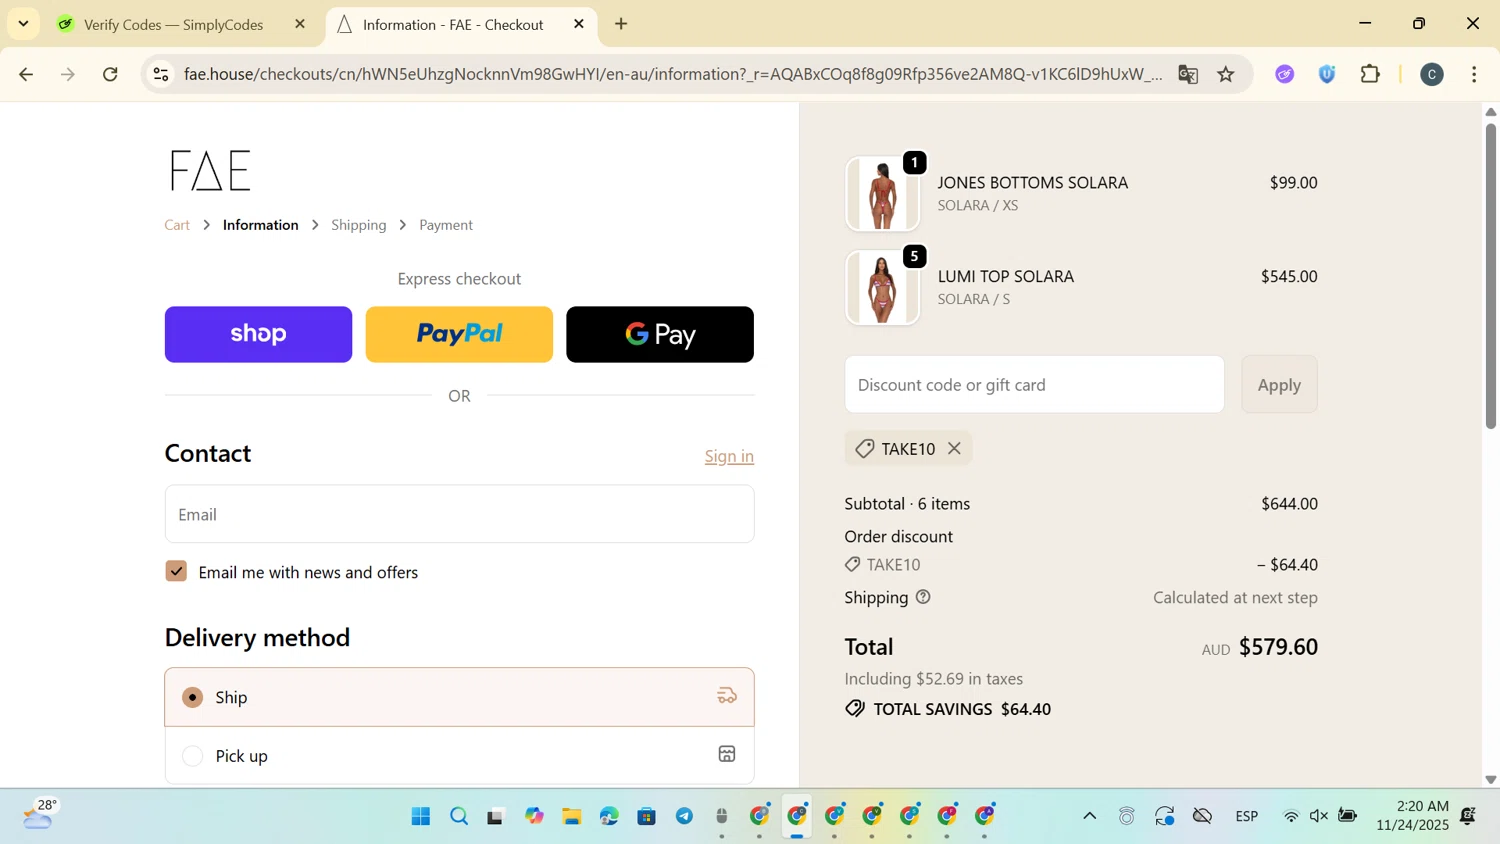Reload the checkout page
This screenshot has height=844, width=1500.
tap(111, 74)
